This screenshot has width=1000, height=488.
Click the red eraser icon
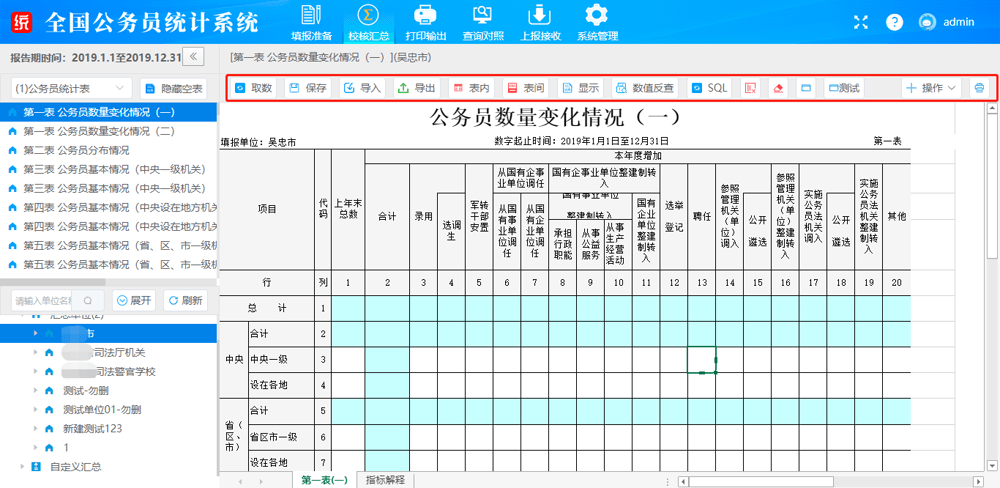click(x=777, y=88)
